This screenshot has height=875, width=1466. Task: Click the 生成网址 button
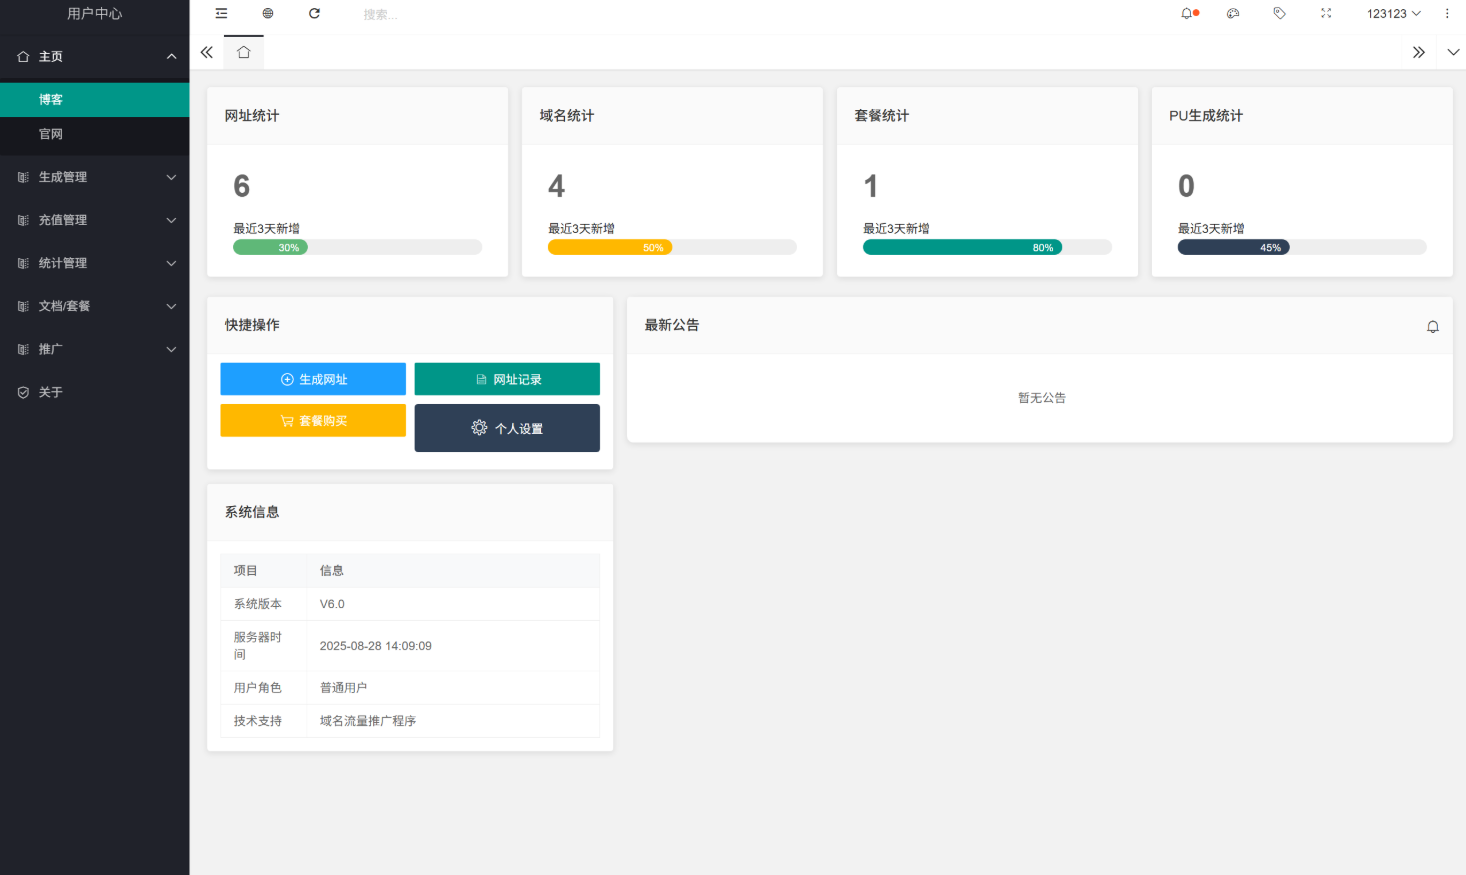(313, 380)
